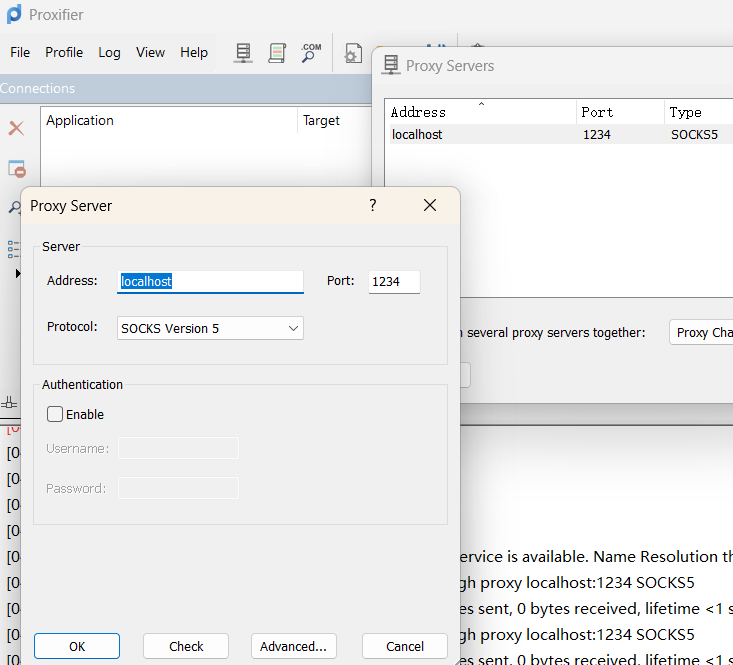
Task: Sort by Address column header
Action: click(x=481, y=112)
